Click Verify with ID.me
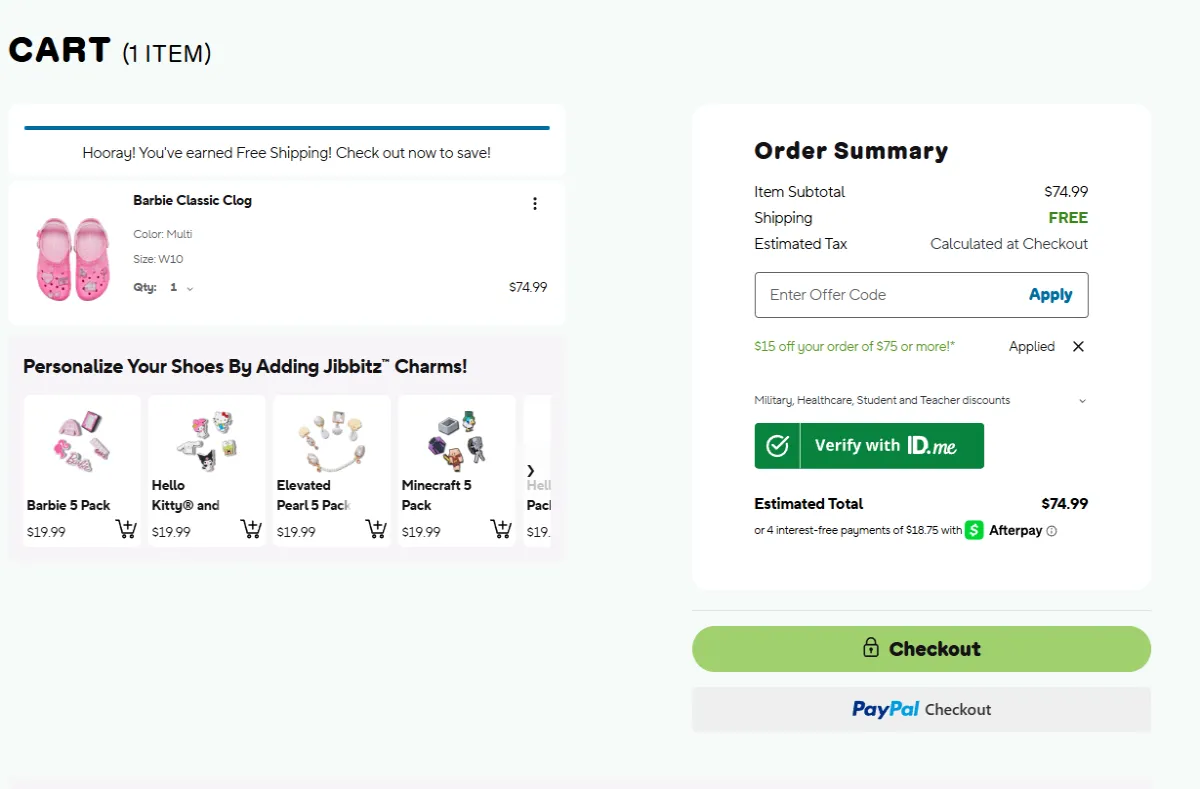Viewport: 1200px width, 789px height. pyautogui.click(x=869, y=445)
